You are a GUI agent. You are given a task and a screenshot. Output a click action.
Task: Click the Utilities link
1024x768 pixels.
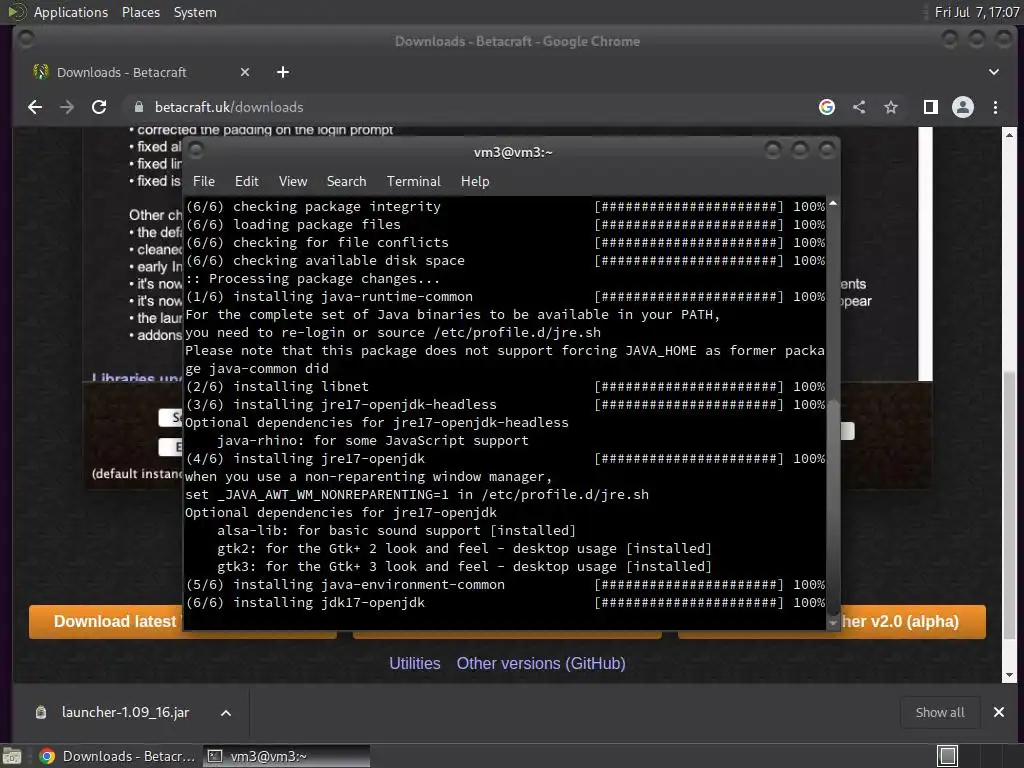point(415,664)
